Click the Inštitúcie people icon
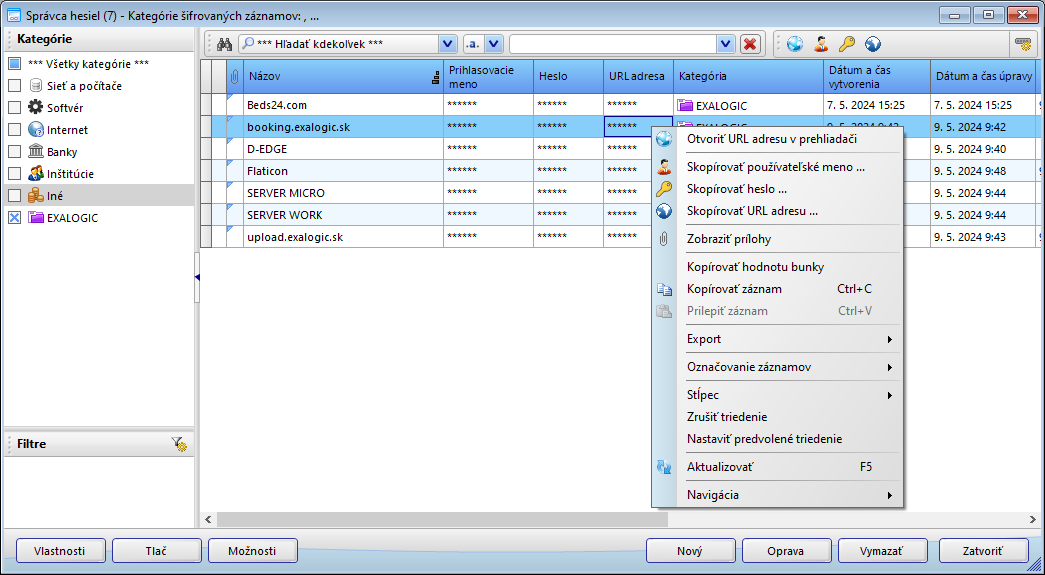Image resolution: width=1045 pixels, height=575 pixels. [x=35, y=173]
